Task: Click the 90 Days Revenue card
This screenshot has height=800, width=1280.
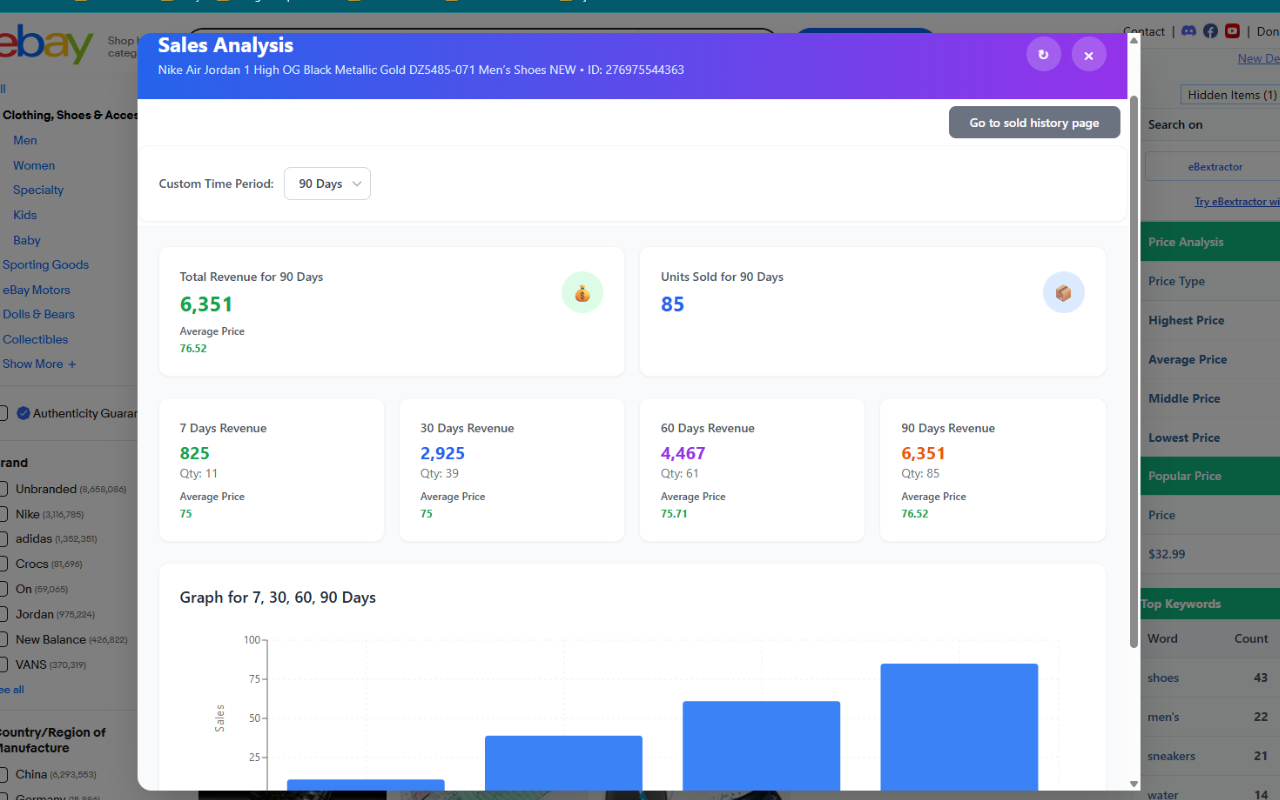Action: [993, 470]
